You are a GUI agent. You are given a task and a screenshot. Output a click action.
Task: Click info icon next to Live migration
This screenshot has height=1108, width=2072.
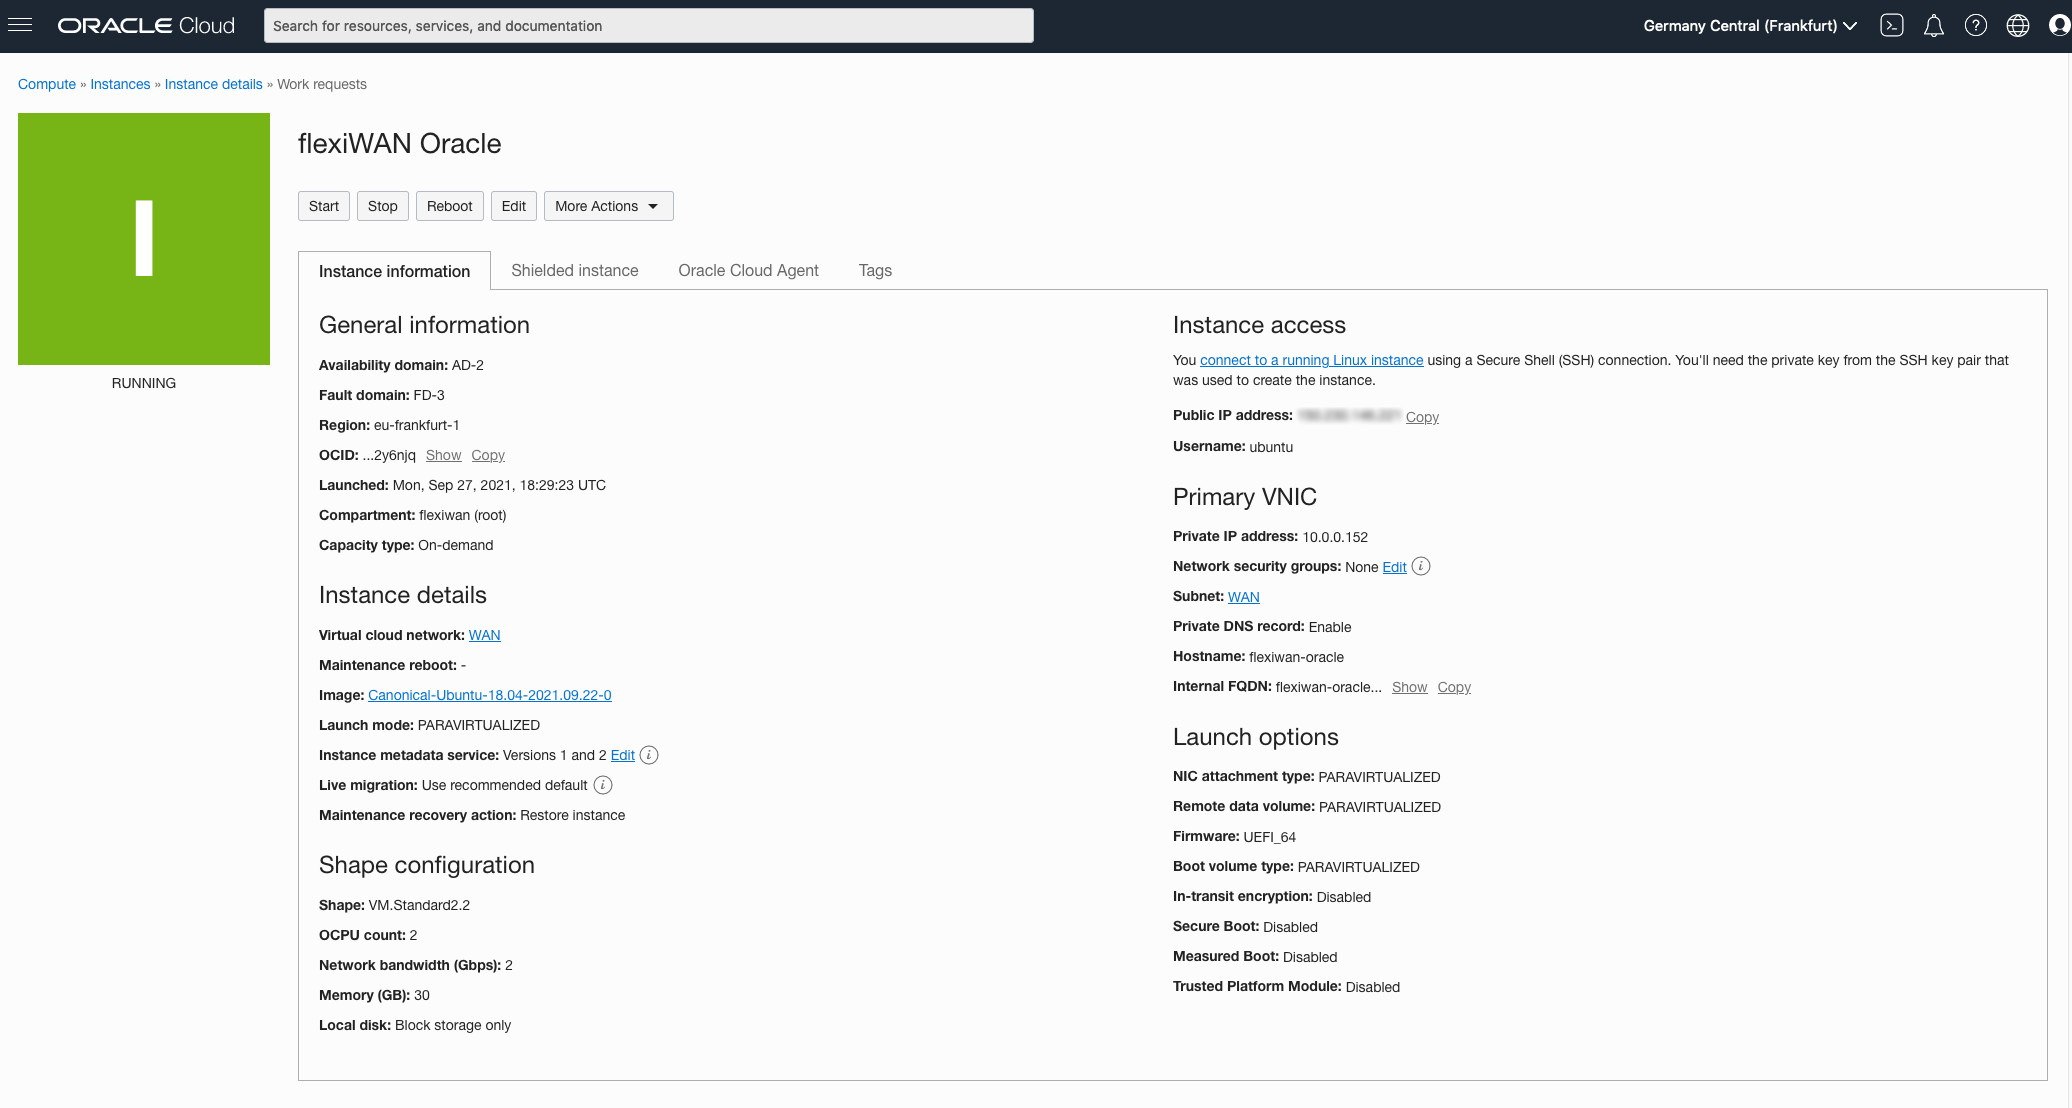click(603, 785)
